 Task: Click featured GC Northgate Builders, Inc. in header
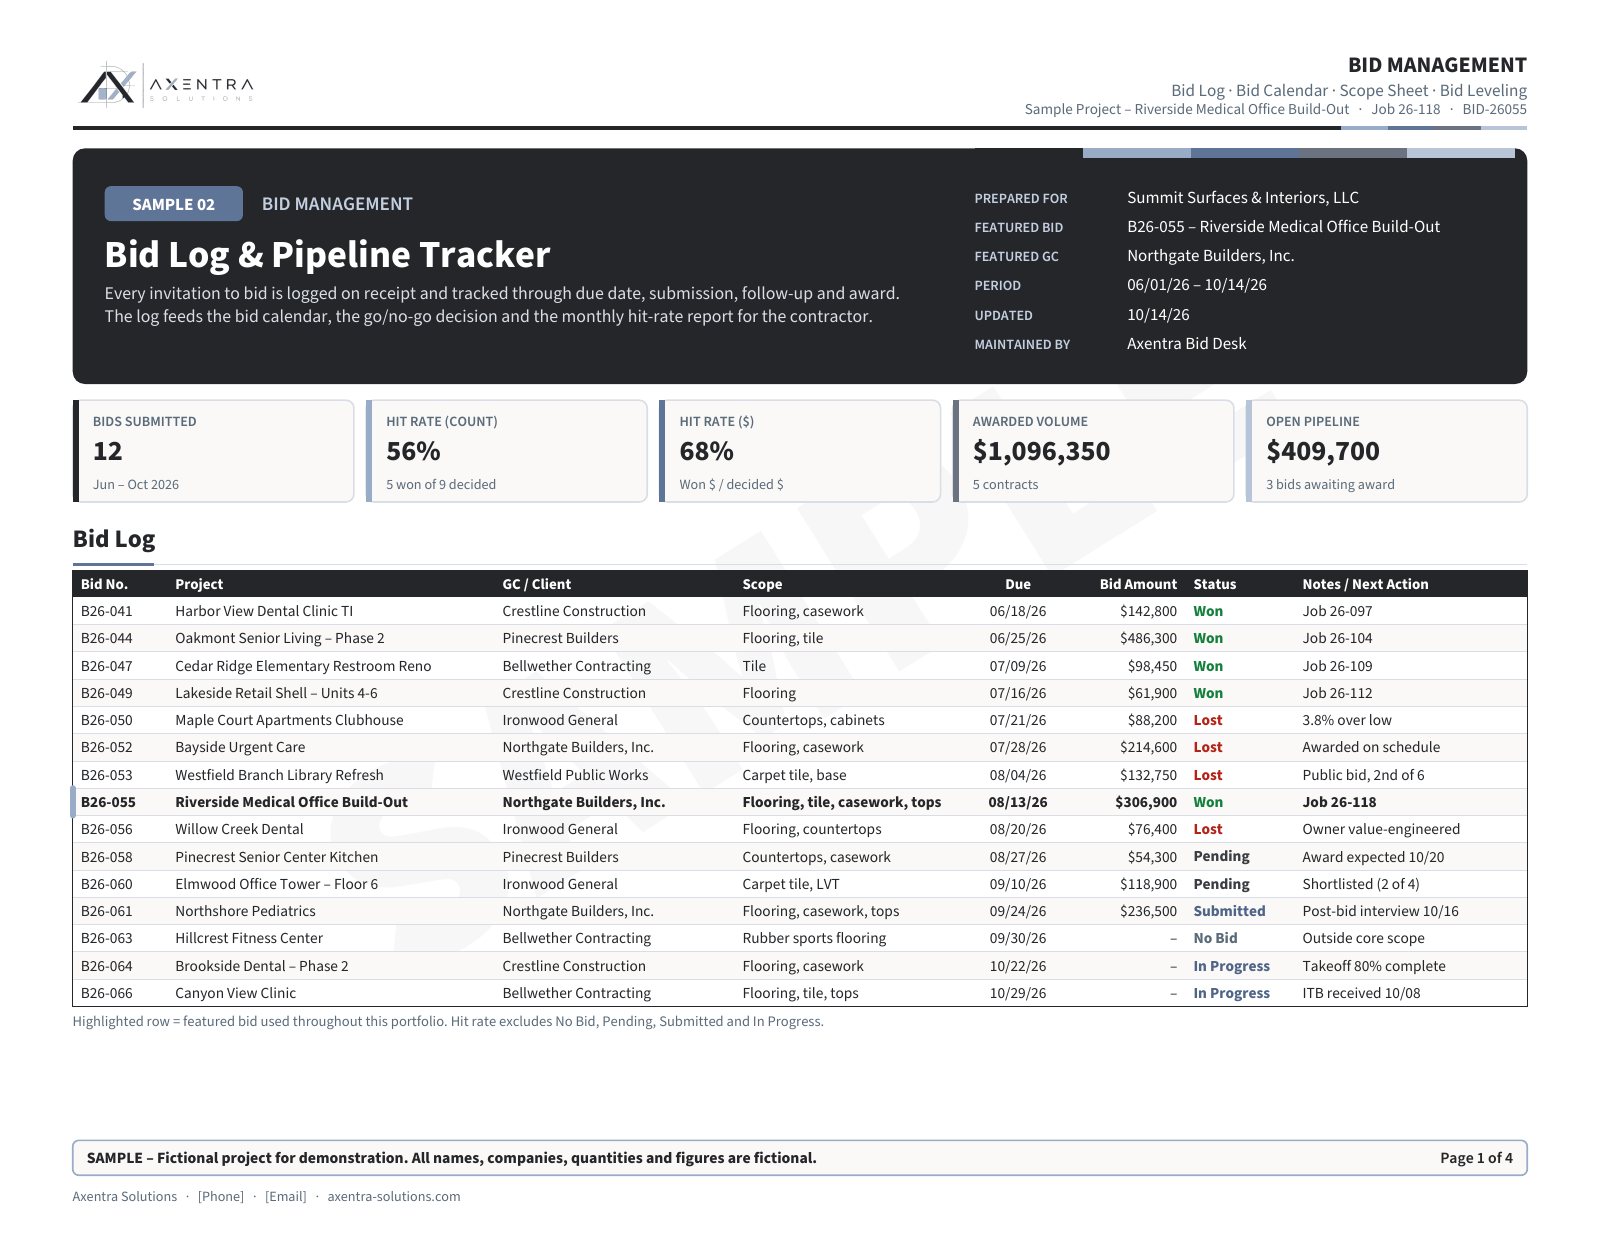pyautogui.click(x=1210, y=256)
